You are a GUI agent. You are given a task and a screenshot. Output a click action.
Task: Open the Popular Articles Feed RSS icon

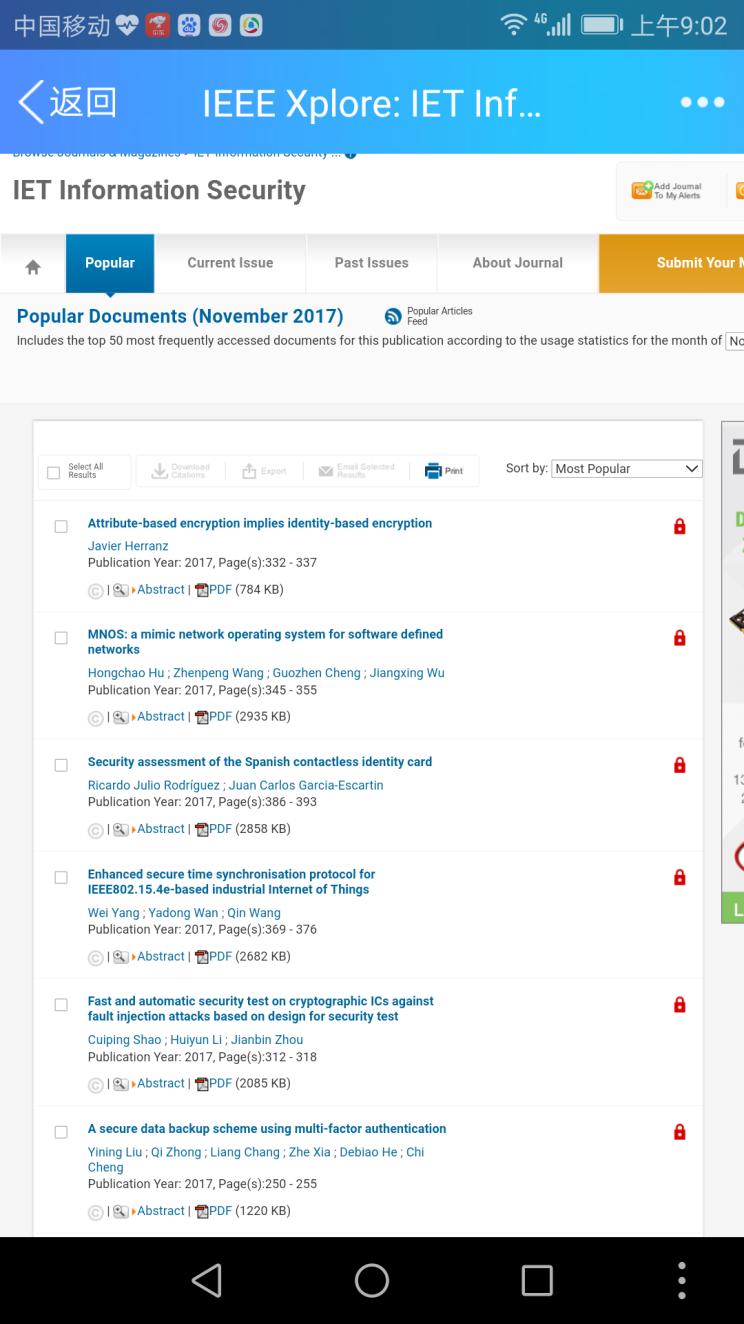point(394,317)
